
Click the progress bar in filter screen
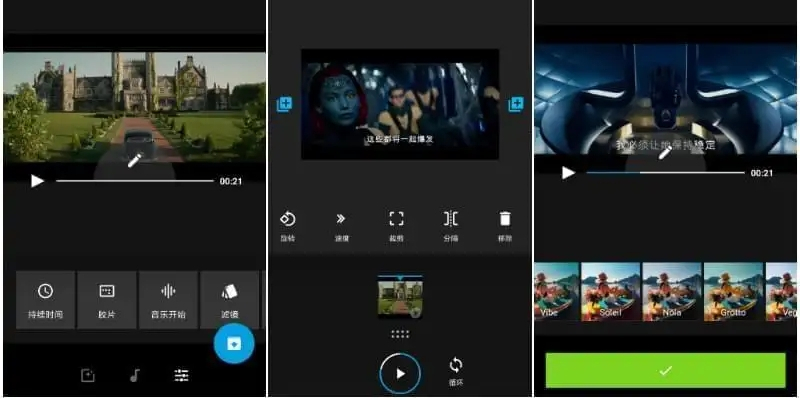(x=665, y=173)
